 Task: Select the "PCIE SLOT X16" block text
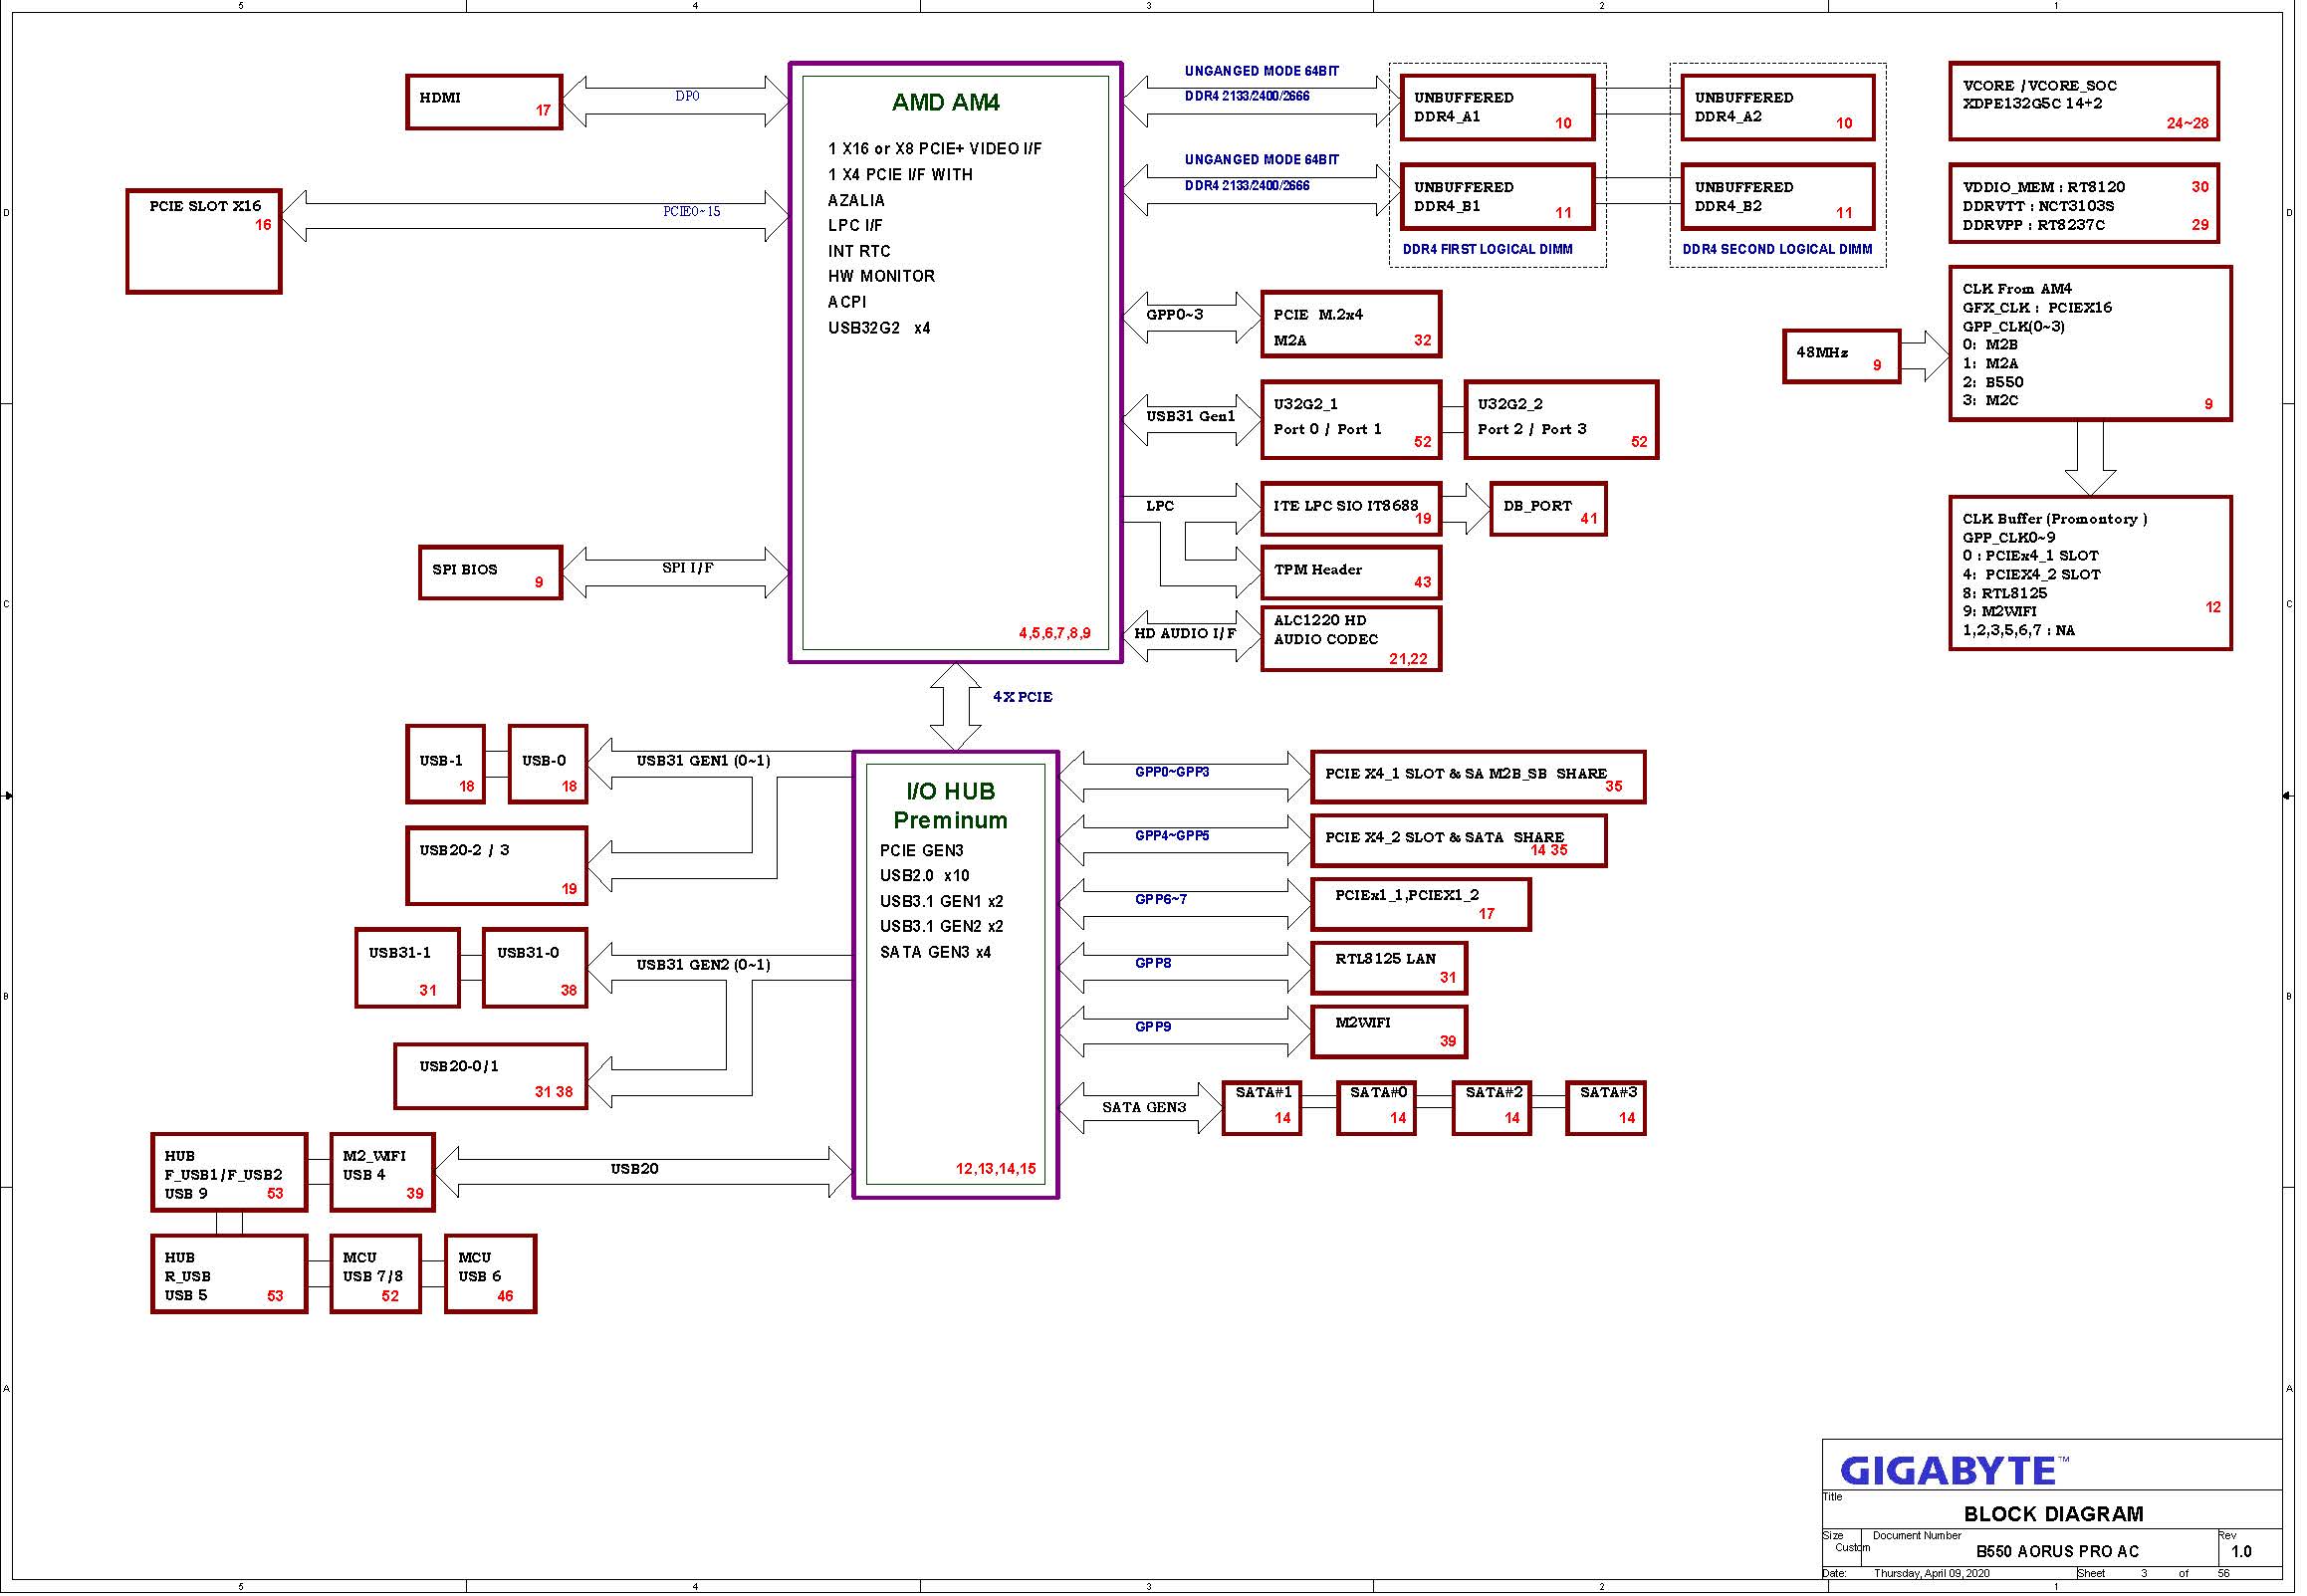click(x=205, y=206)
